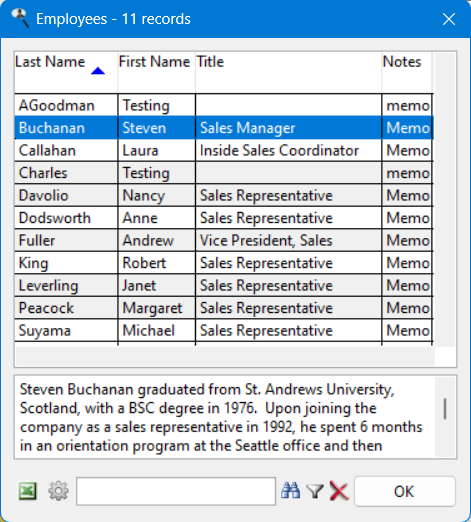Open Memo cell for Suyama row

point(407,330)
